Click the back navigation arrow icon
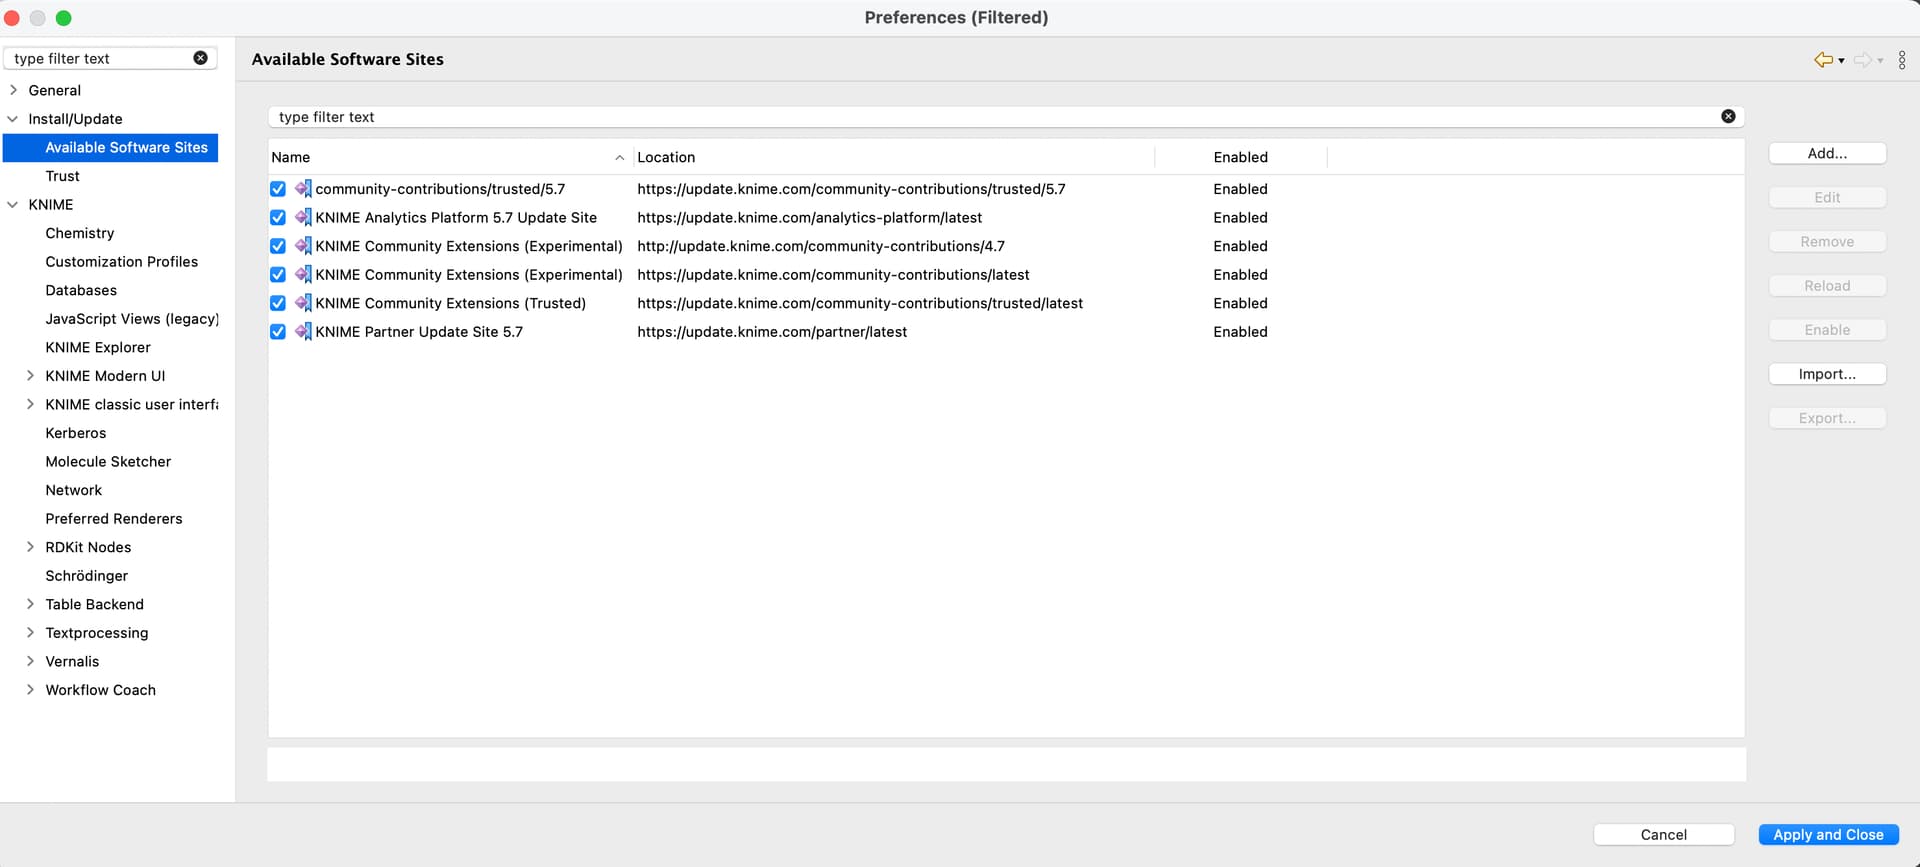 (x=1823, y=60)
